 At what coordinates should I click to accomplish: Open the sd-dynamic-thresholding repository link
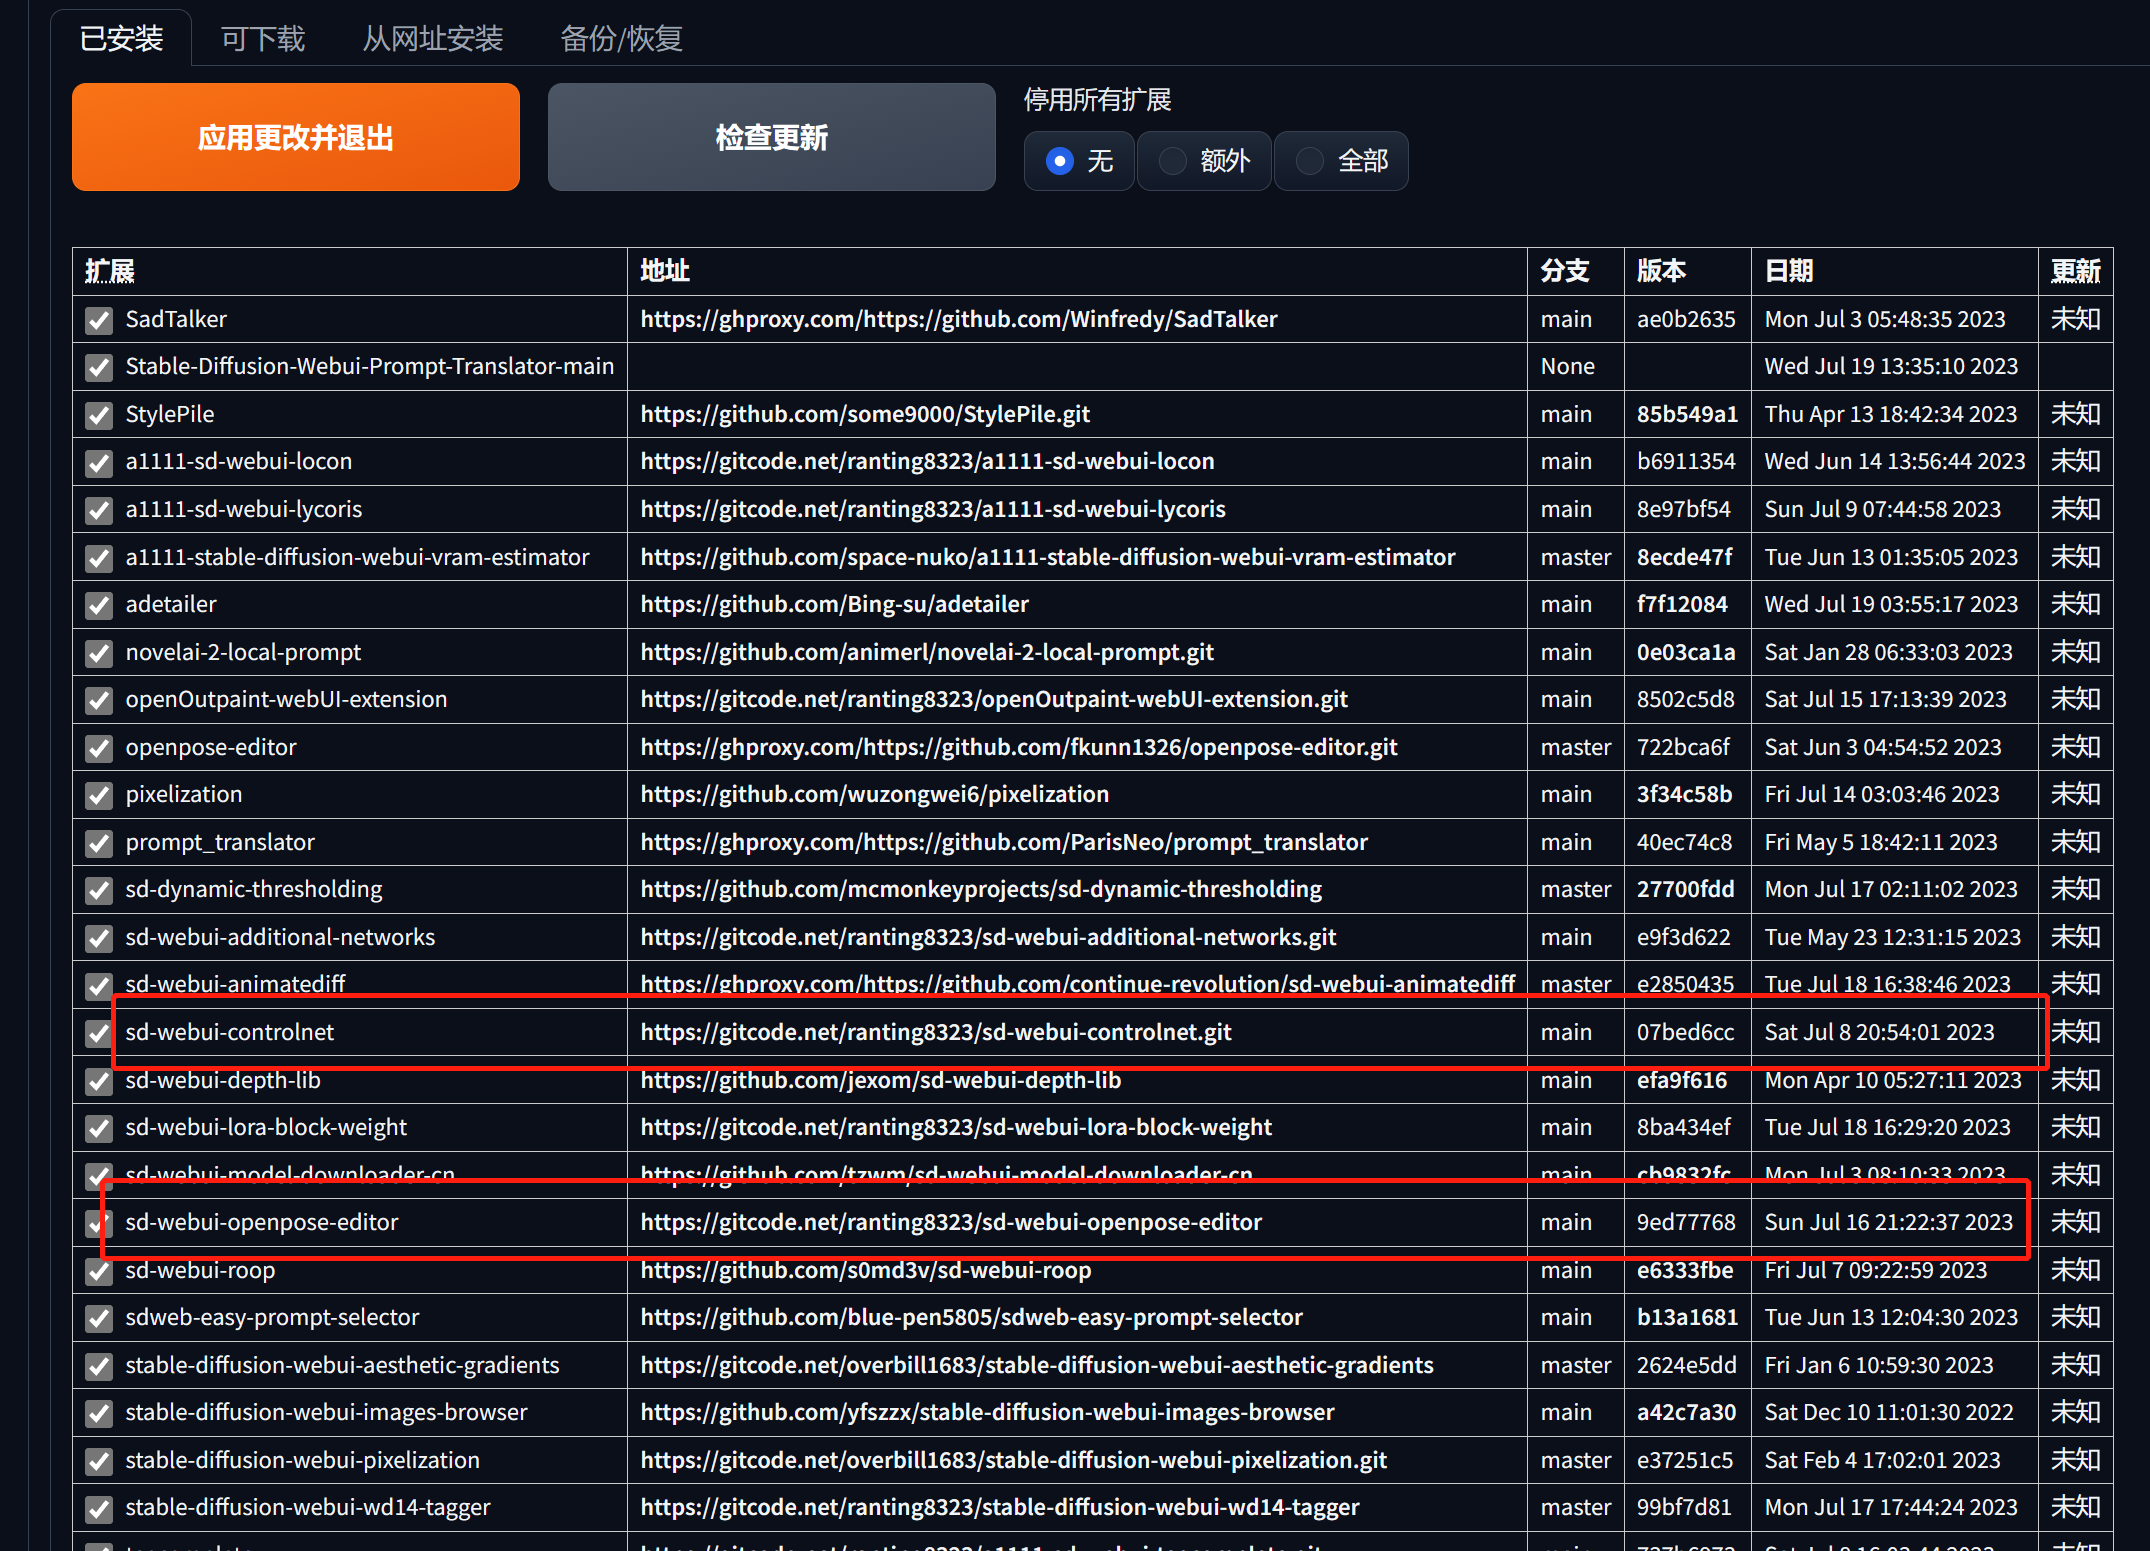(981, 889)
